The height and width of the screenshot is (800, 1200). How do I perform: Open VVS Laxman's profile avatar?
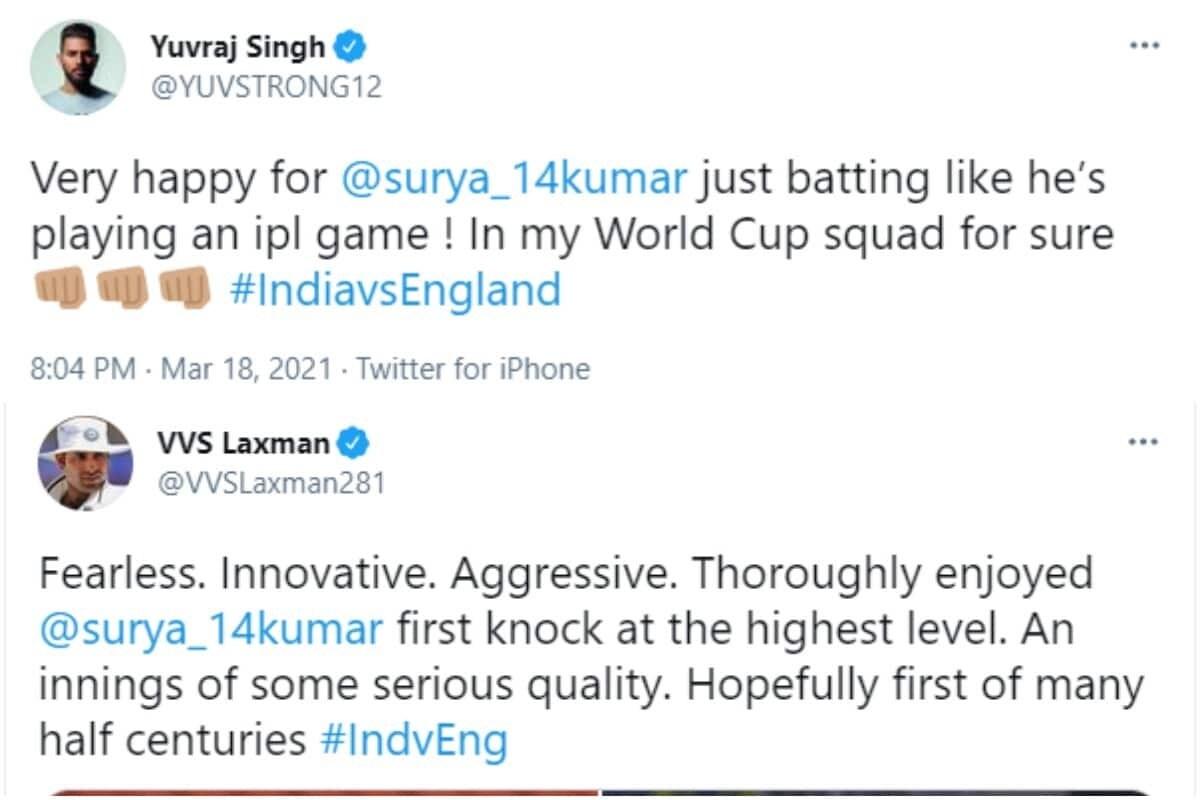(85, 463)
